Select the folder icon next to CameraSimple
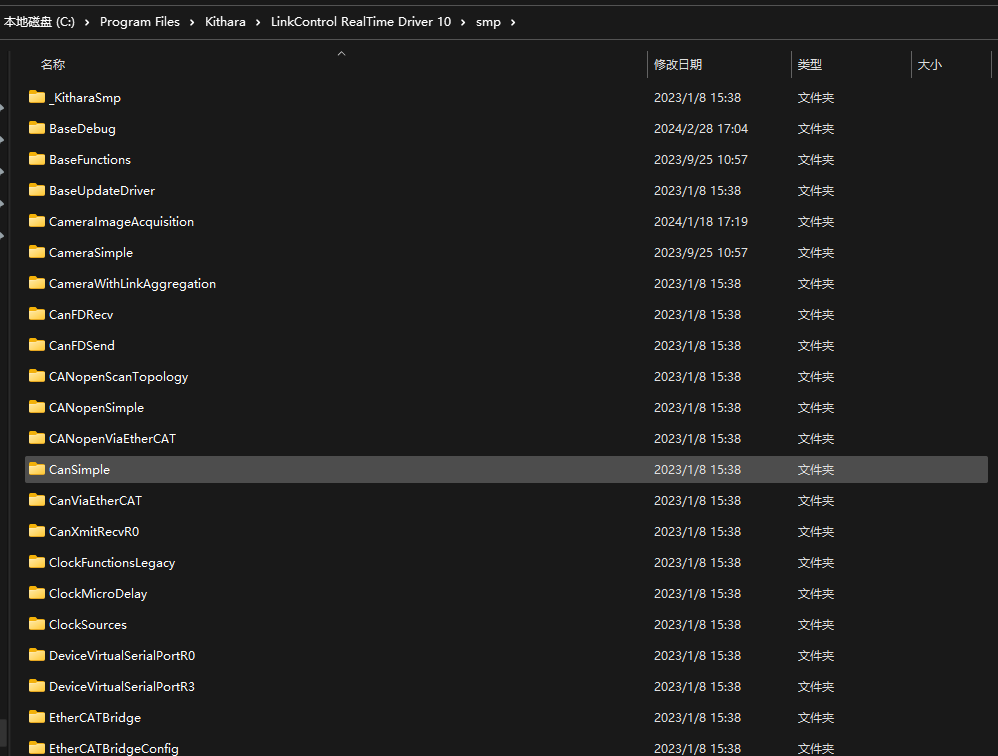This screenshot has width=998, height=756. [x=37, y=252]
